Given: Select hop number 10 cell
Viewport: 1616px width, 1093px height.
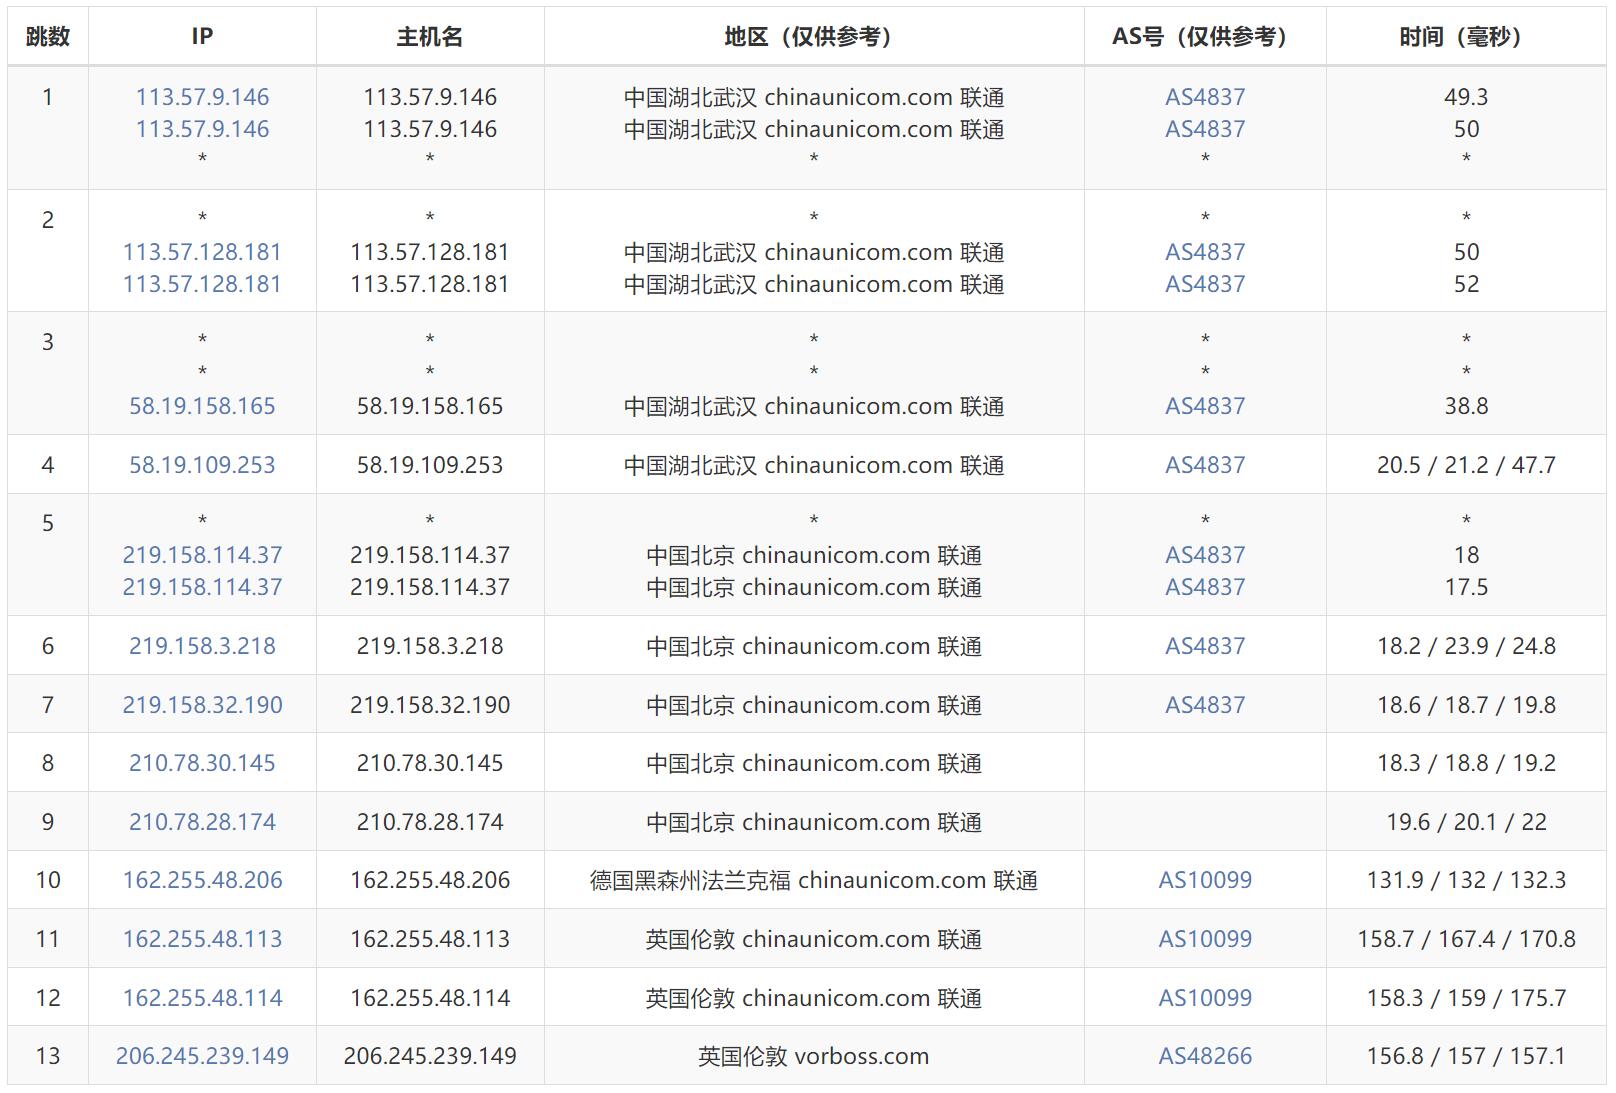Looking at the screenshot, I should pyautogui.click(x=48, y=880).
